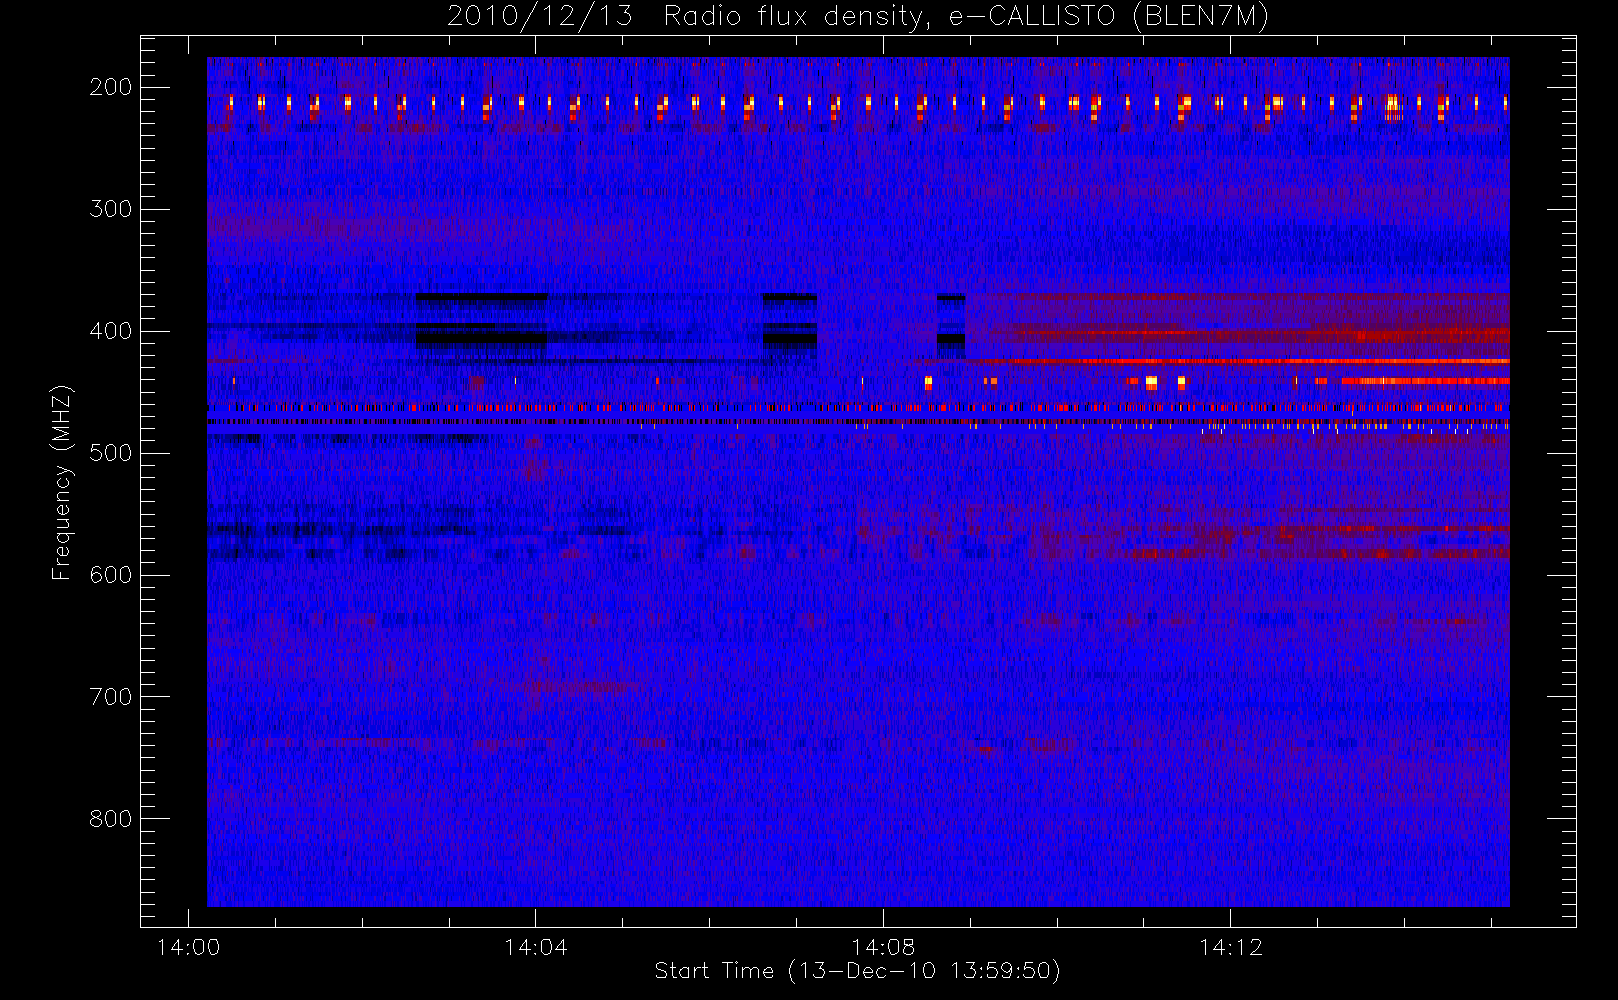Click the 14:08 time tick label

(883, 946)
